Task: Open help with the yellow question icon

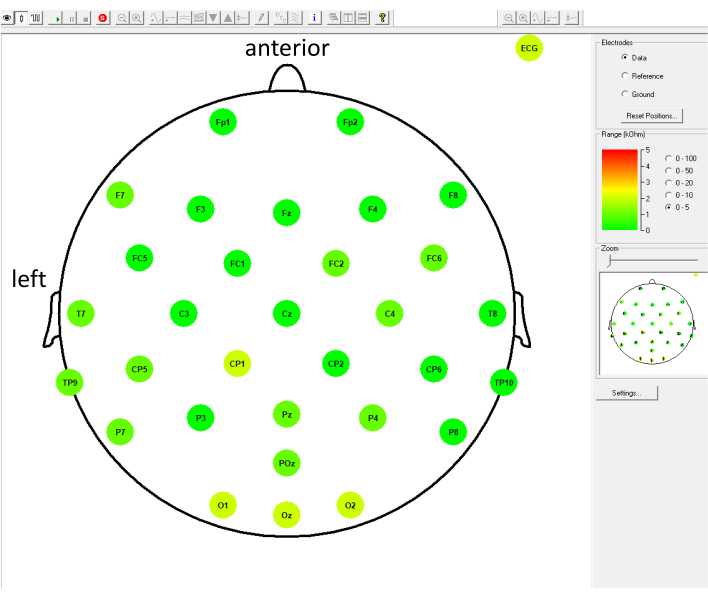Action: point(382,18)
